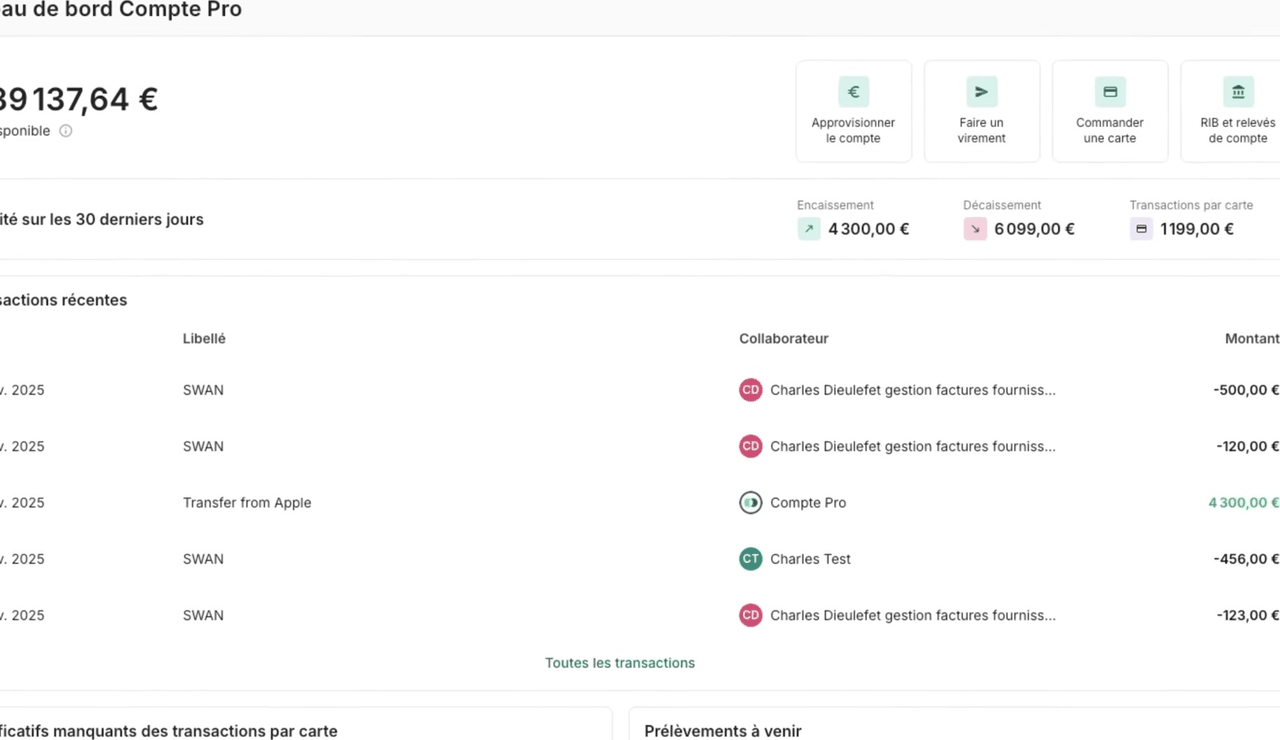Image resolution: width=1280 pixels, height=740 pixels.
Task: Click the -456,00 € amount
Action: tap(1246, 559)
